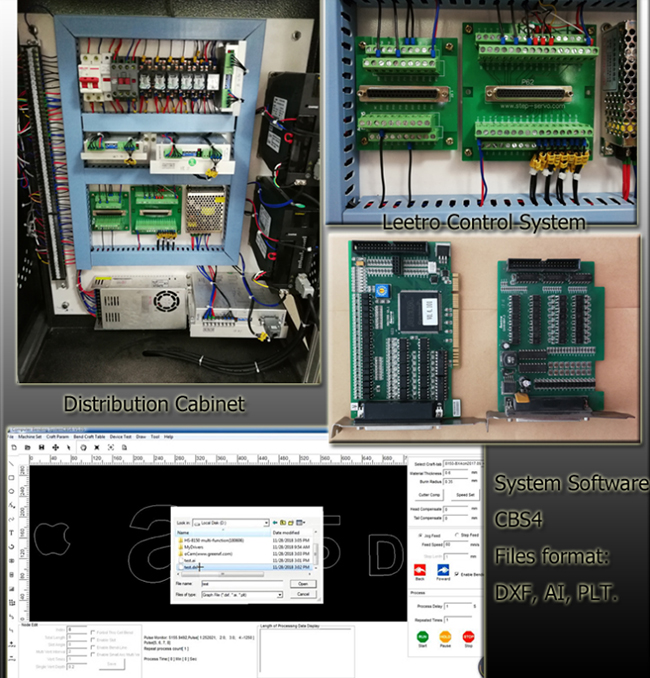Click the green RUN start icon
Viewport: 650px width, 678px height.
coord(420,636)
